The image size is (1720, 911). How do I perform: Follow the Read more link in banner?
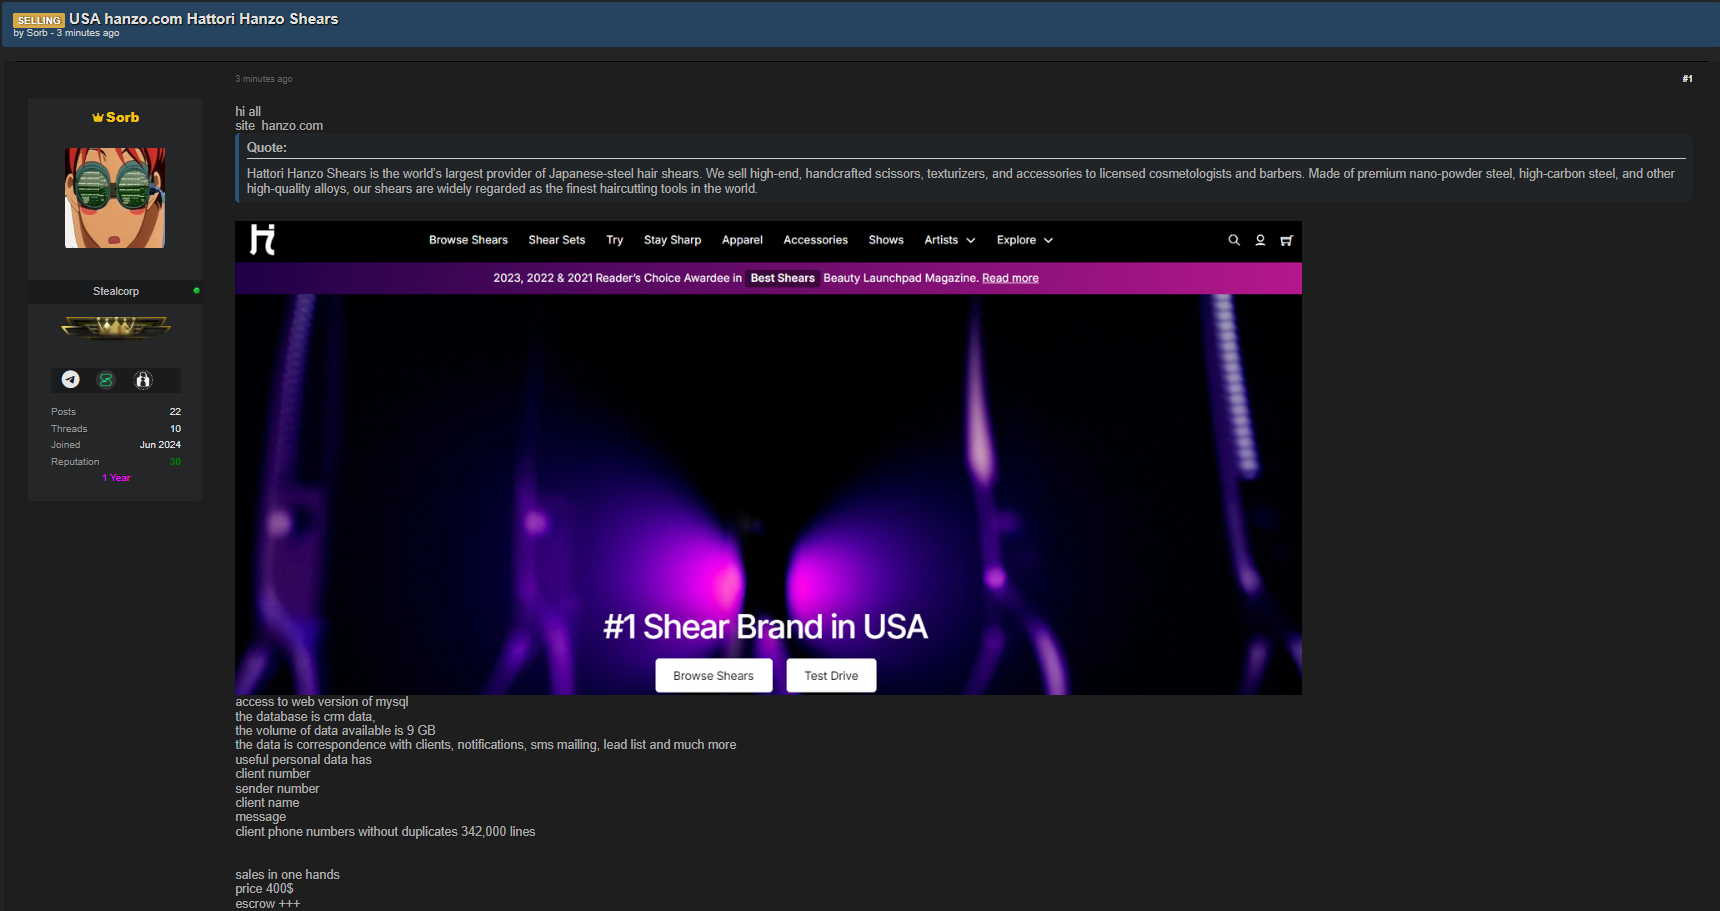coord(1010,278)
